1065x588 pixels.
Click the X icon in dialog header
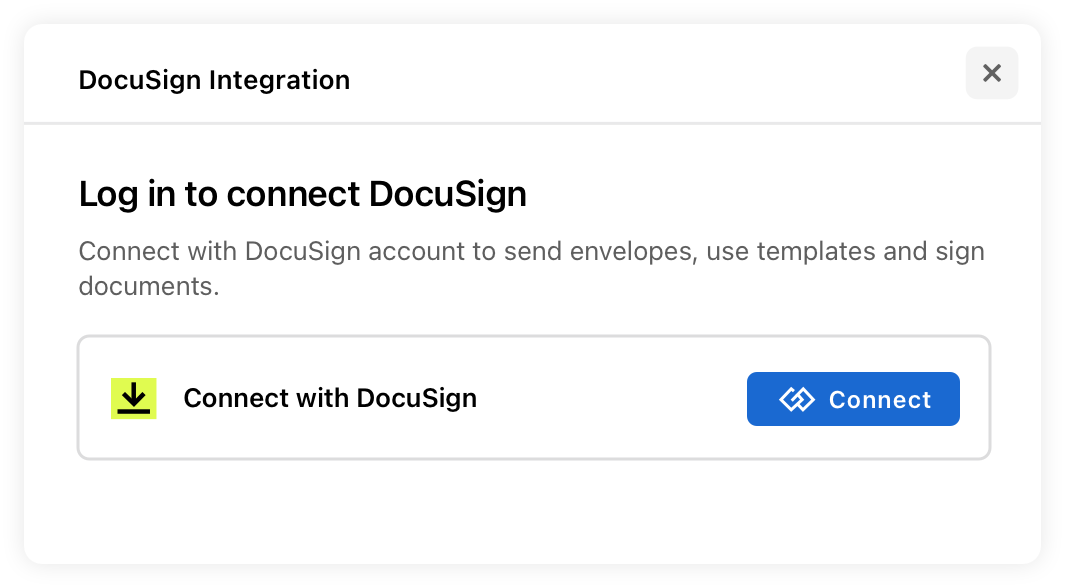click(992, 73)
